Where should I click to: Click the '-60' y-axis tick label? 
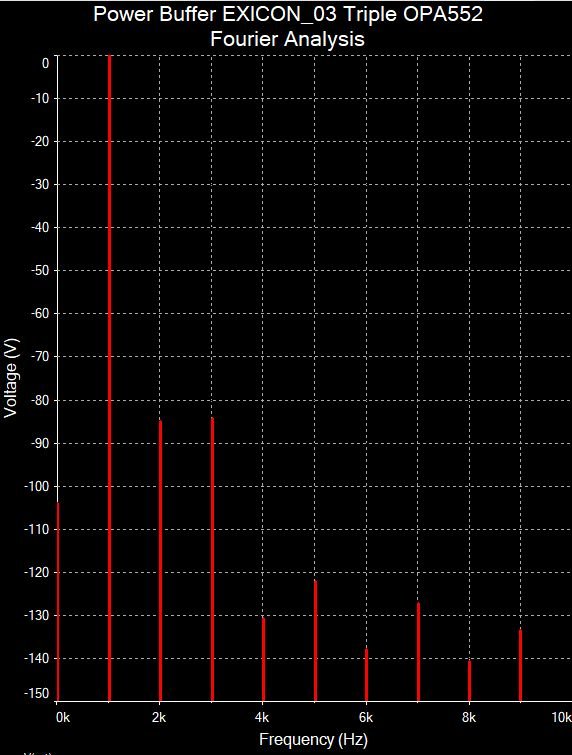click(39, 313)
